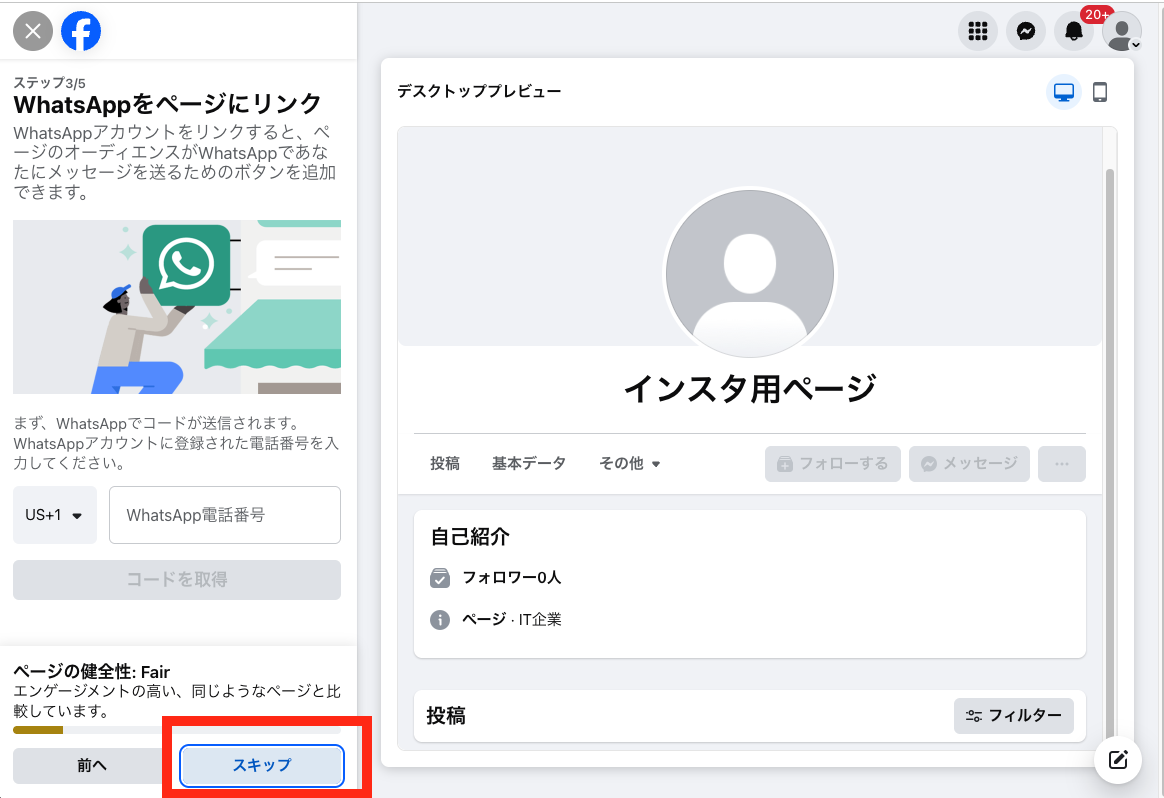Click the followers checkmark icon in 自己紹介

point(438,576)
